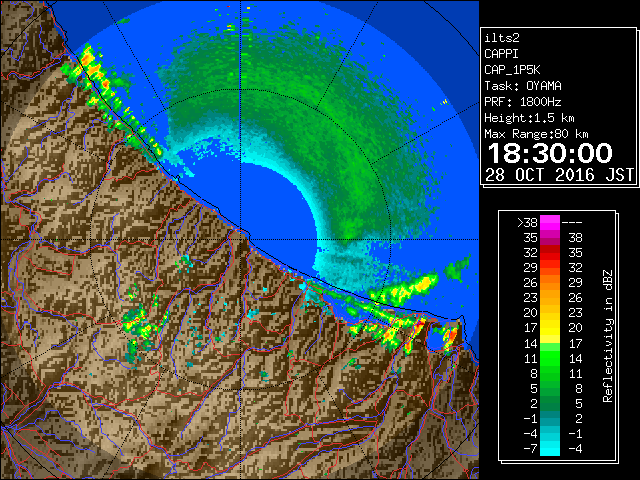Pick the yellow-green 14–17 dBZ swatch
The height and width of the screenshot is (480, 640).
click(550, 343)
